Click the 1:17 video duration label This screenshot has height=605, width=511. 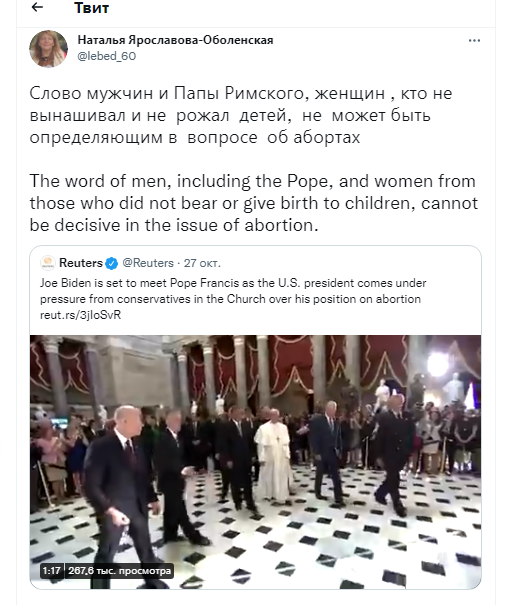[51, 571]
